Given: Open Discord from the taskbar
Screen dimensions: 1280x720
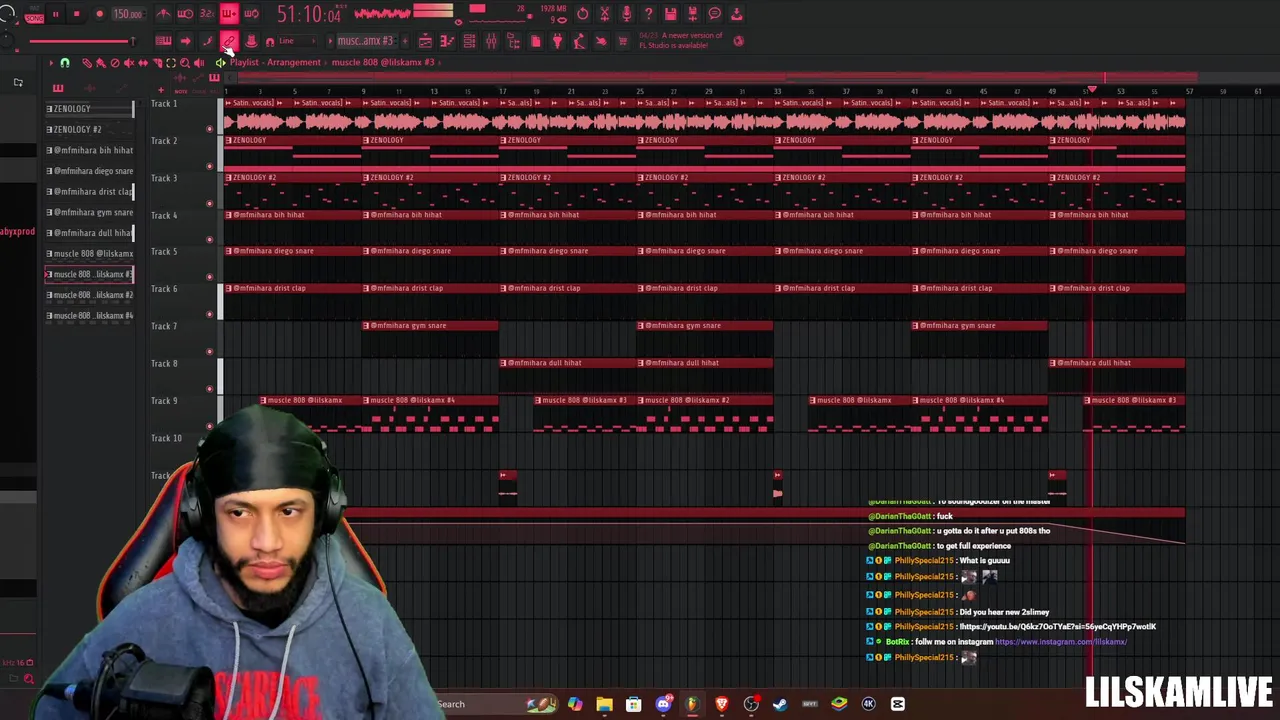Looking at the screenshot, I should [x=663, y=704].
